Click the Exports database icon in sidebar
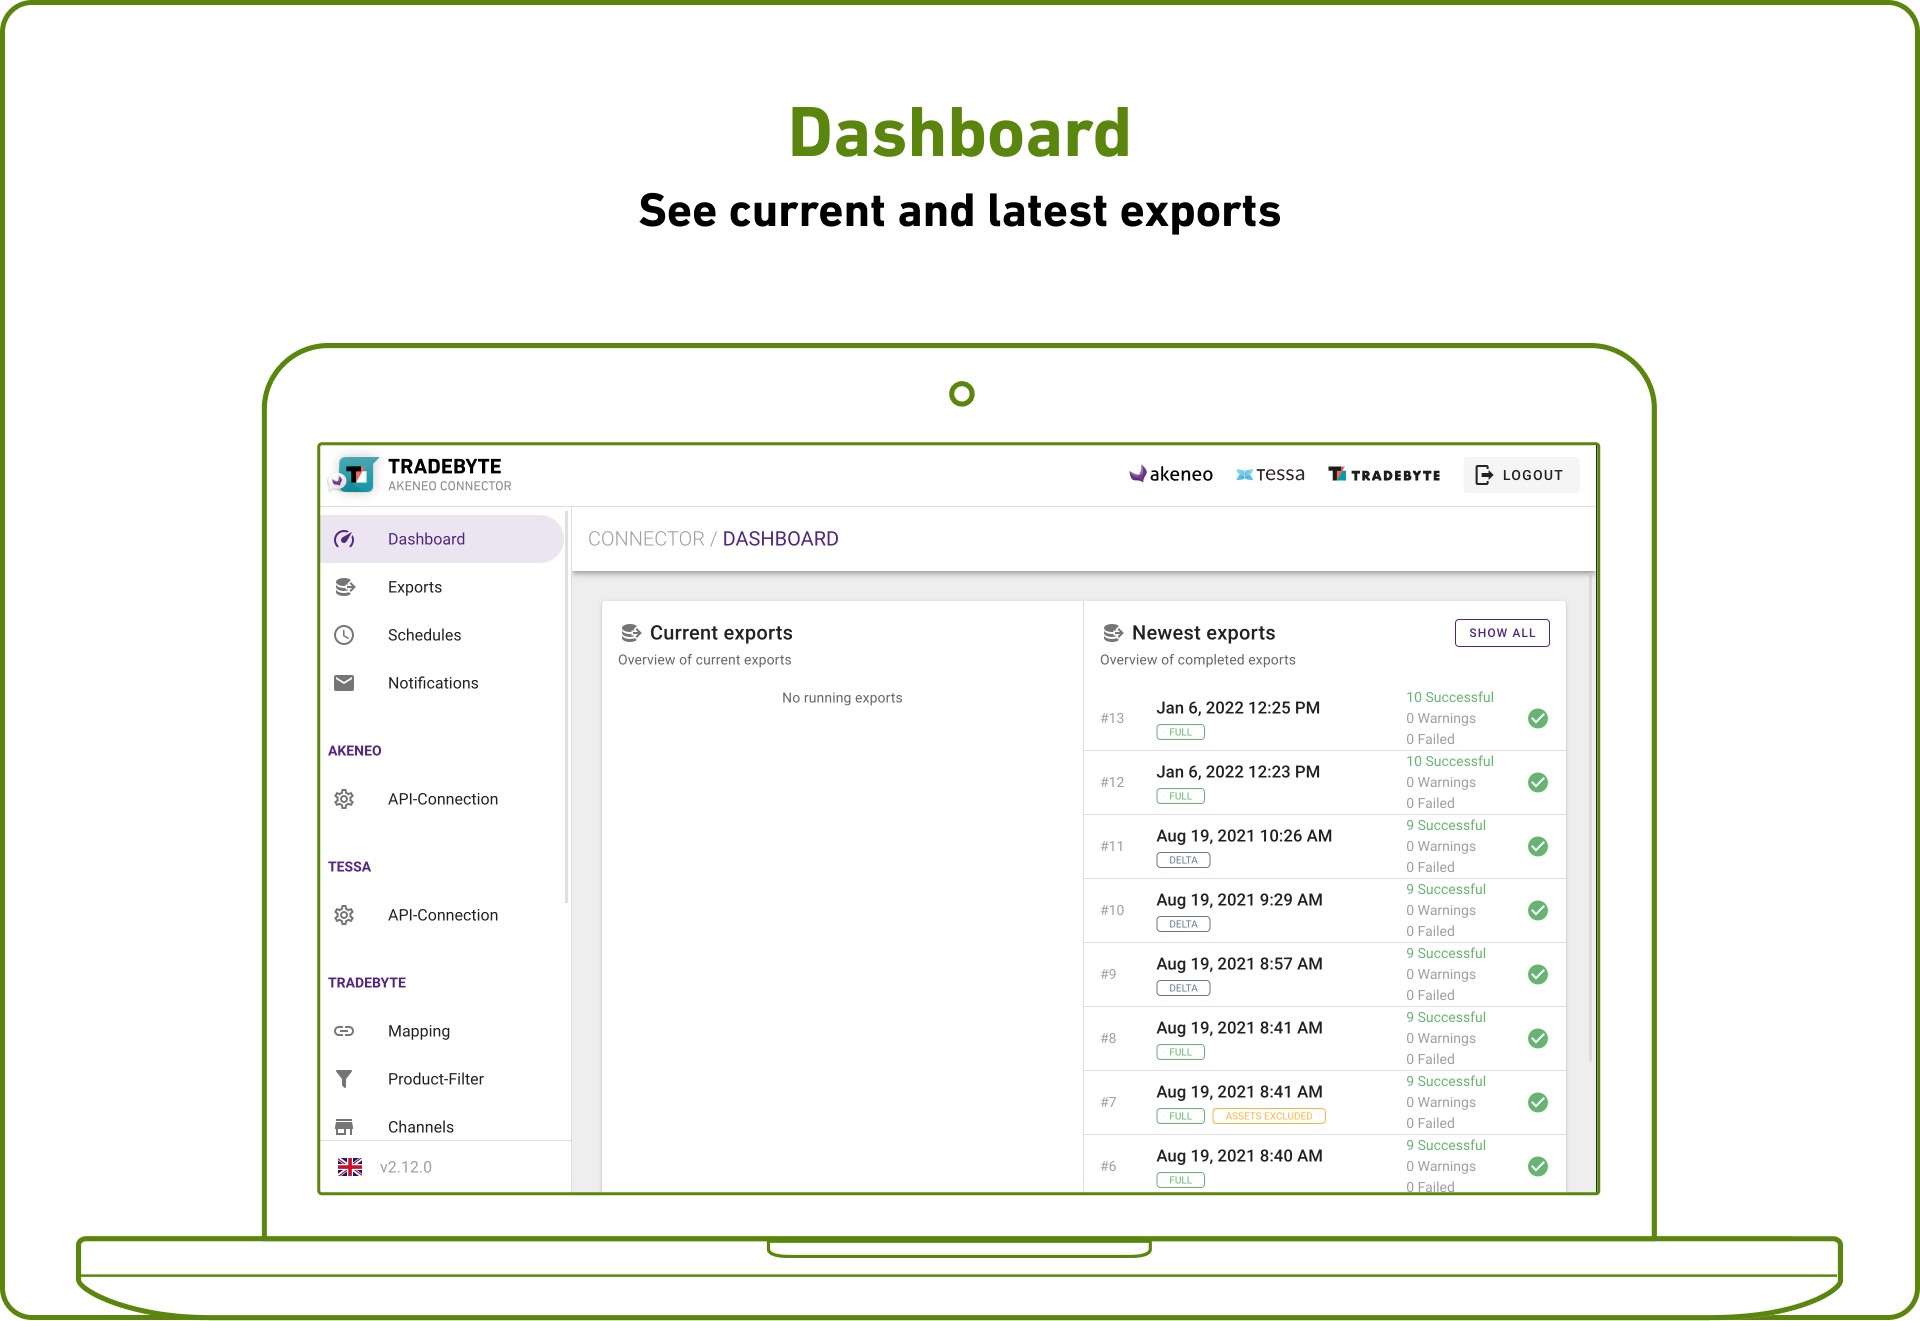The height and width of the screenshot is (1321, 1920). 345,587
